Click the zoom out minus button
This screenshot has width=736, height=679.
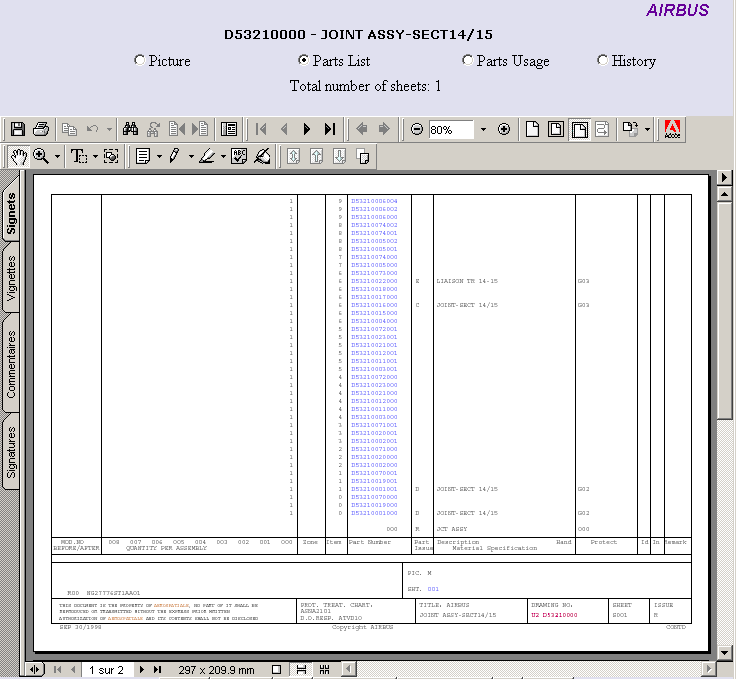[416, 129]
